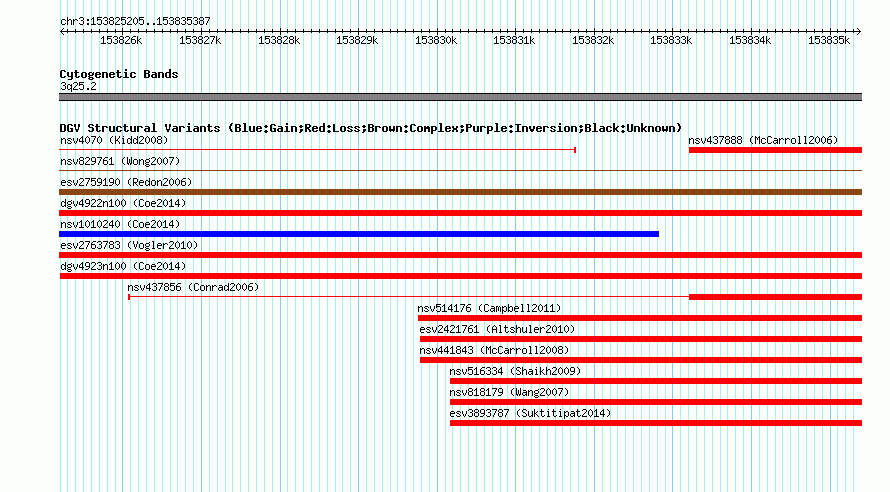Open esv2421761 (Altshuler2010) variant label
Viewport: 890px width, 492px height.
point(497,329)
